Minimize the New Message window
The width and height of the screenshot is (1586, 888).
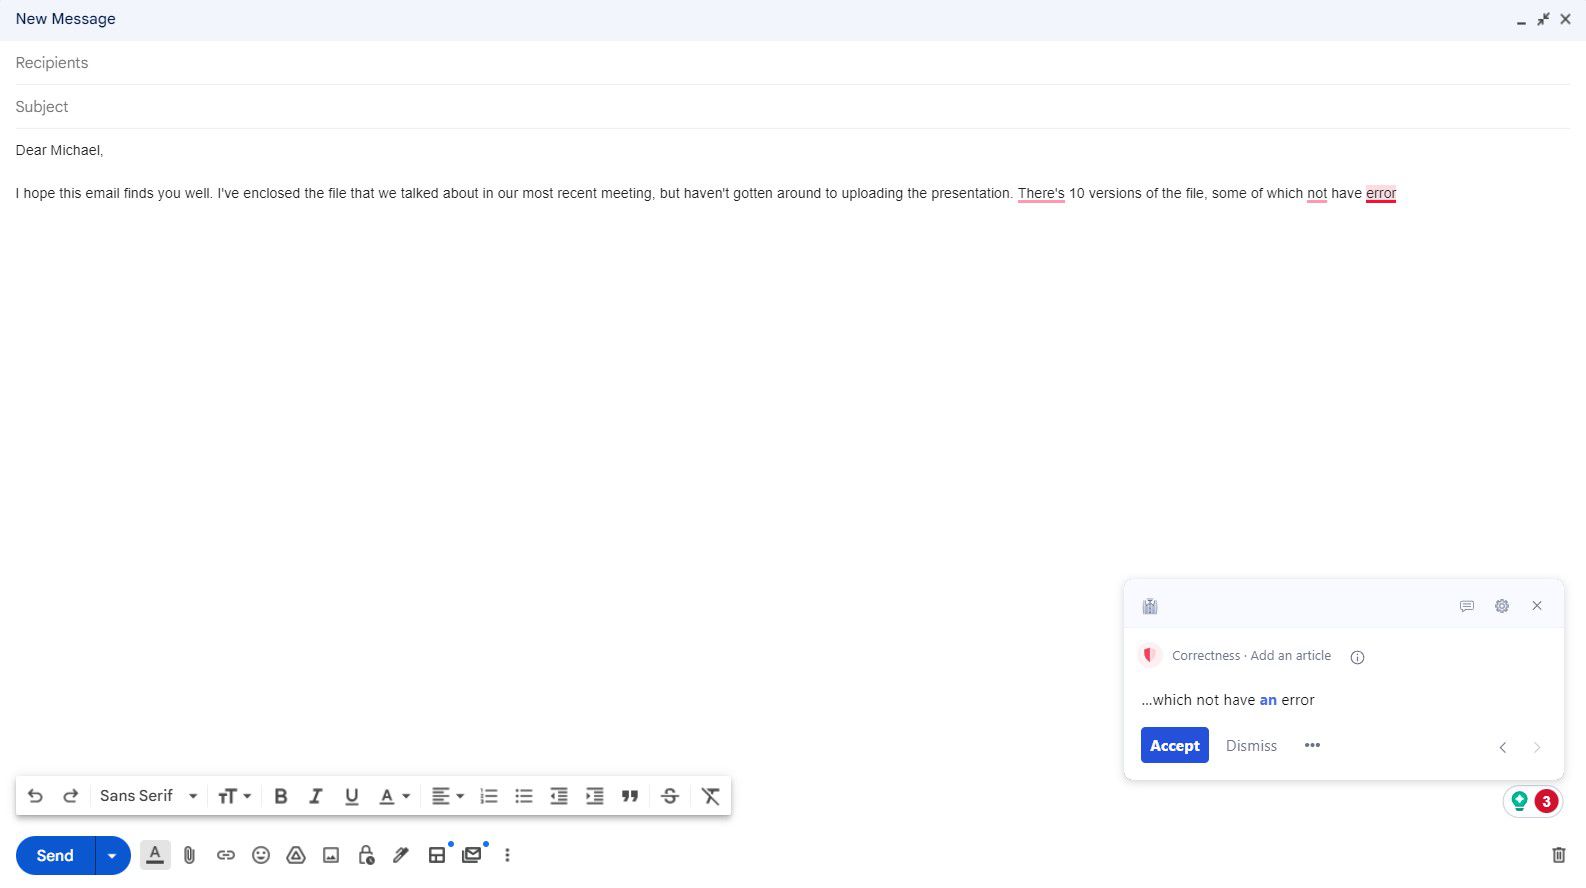tap(1521, 20)
